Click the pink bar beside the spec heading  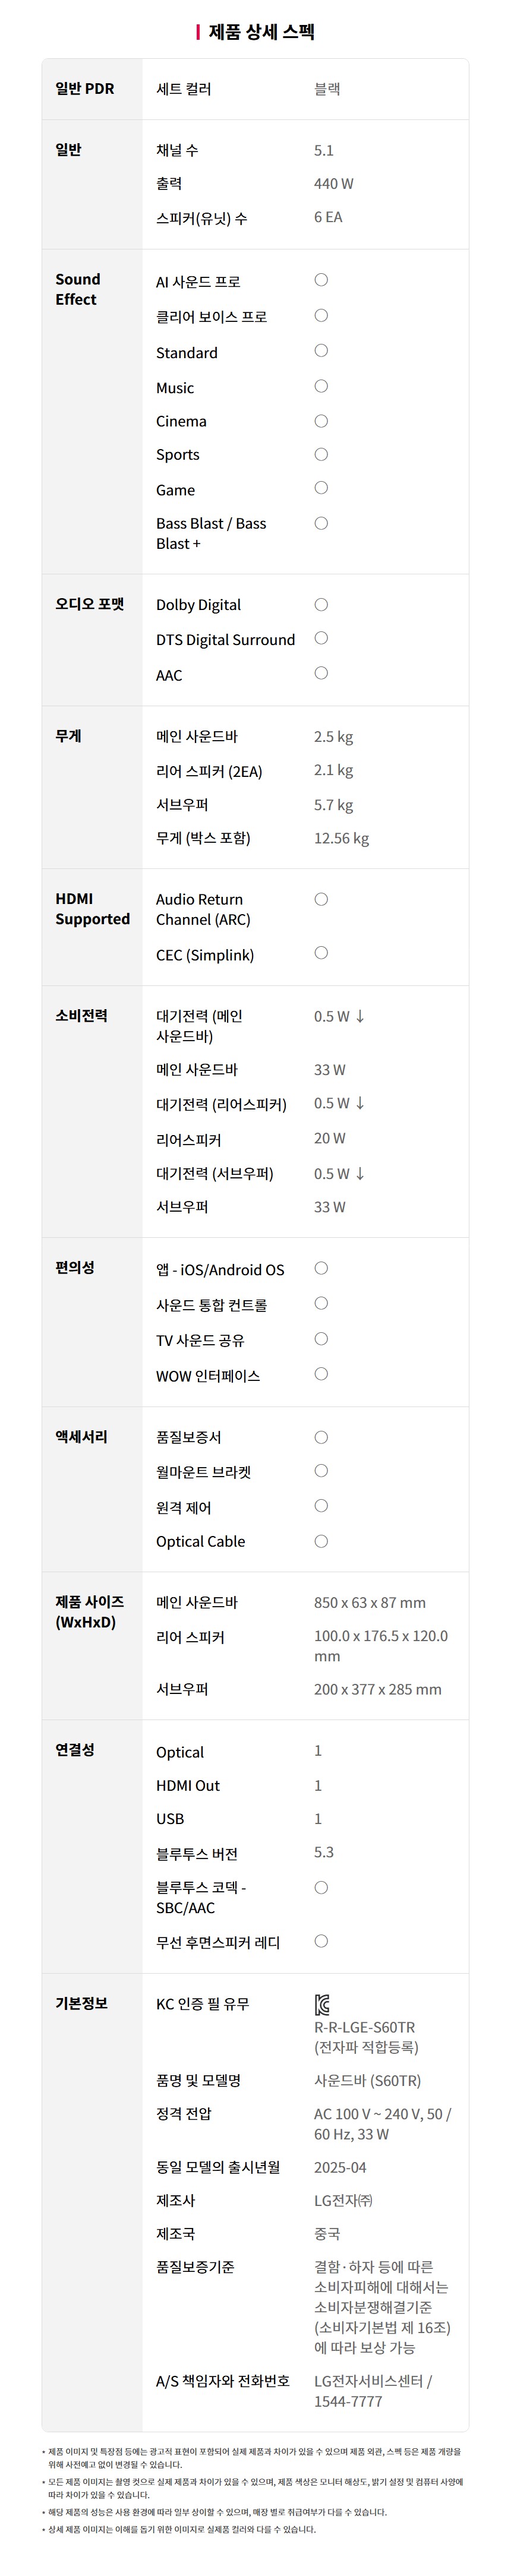pos(198,32)
